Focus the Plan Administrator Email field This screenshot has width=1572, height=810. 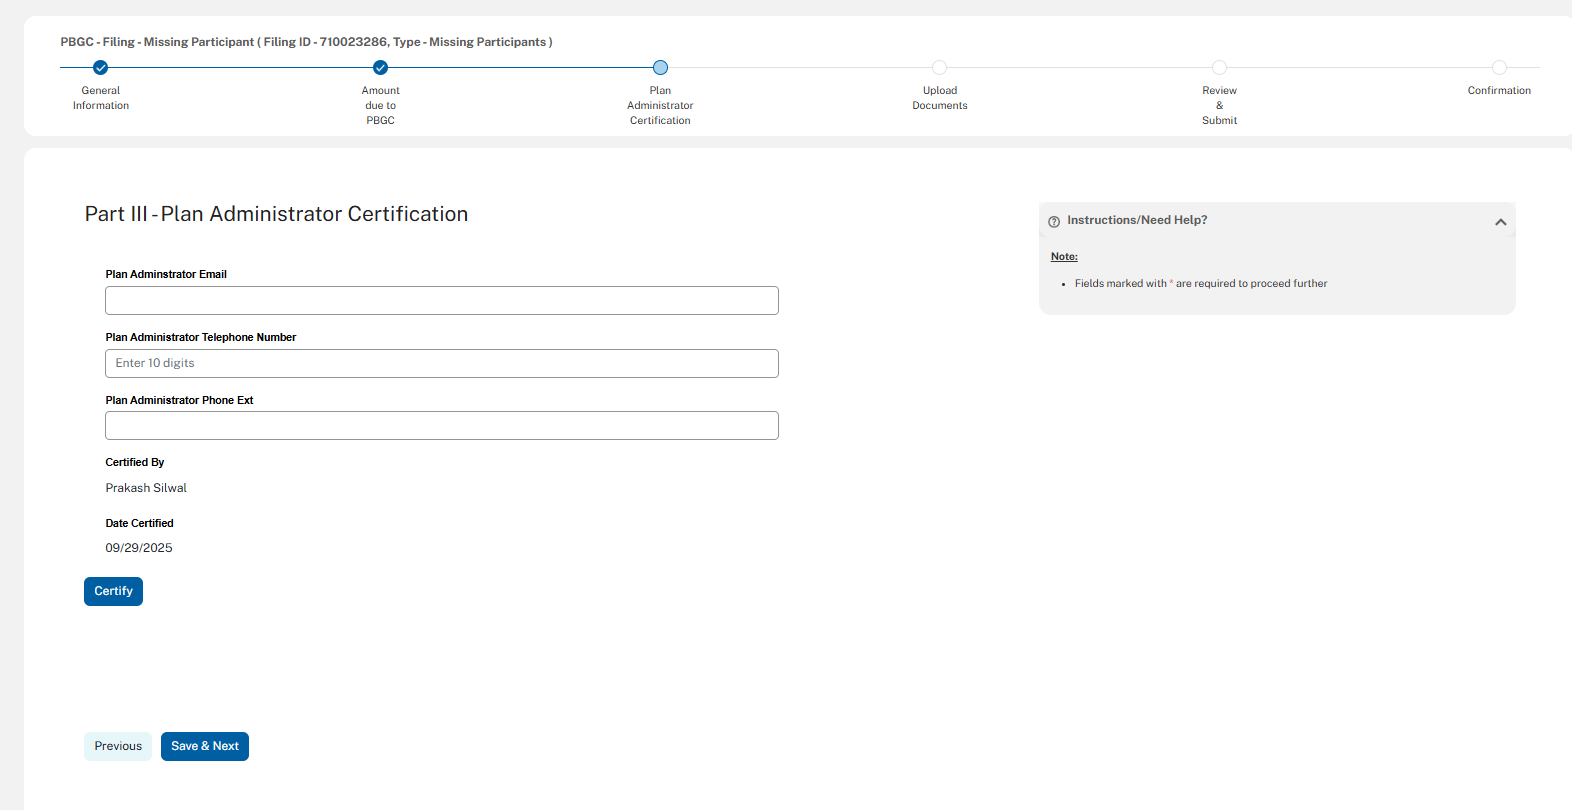pyautogui.click(x=441, y=301)
